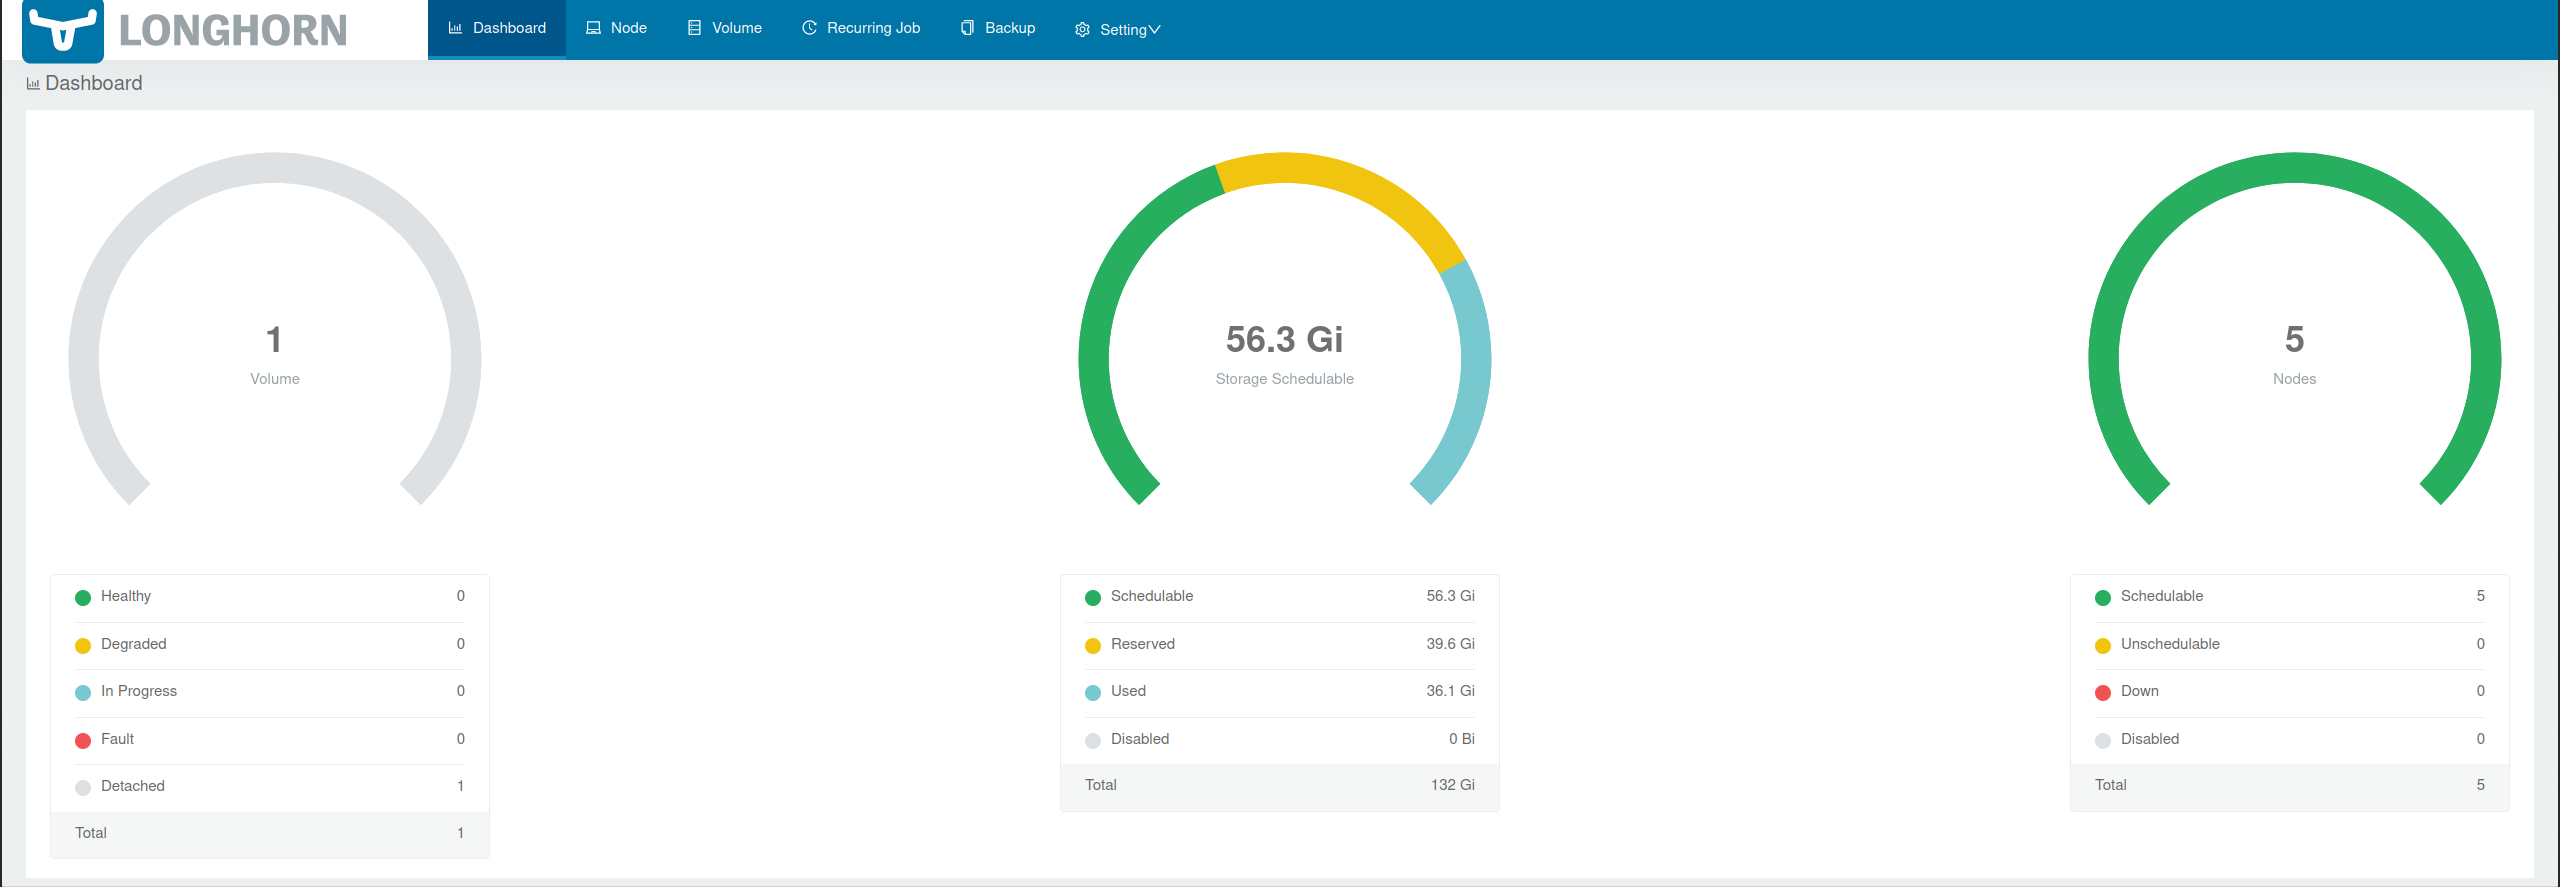Click the teal In Progress dot
The width and height of the screenshot is (2560, 887).
(x=83, y=693)
